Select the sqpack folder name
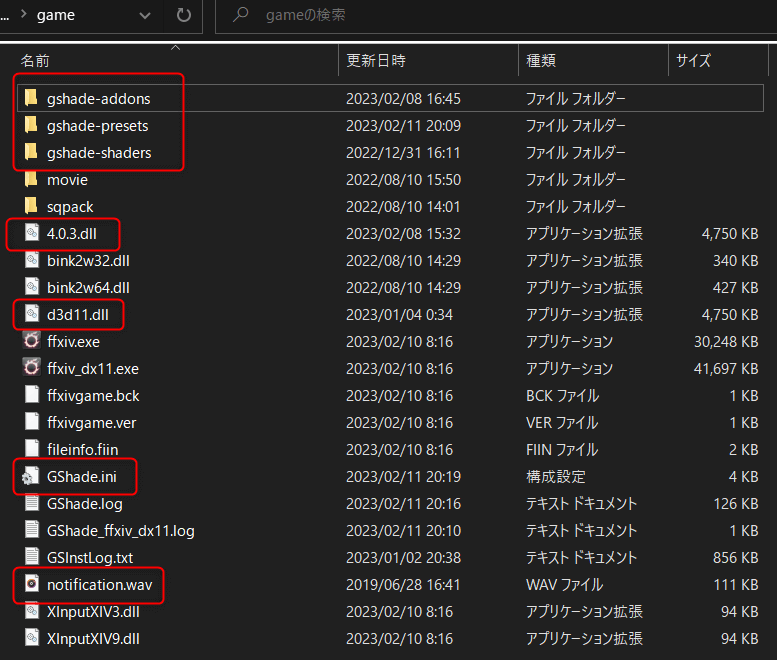 tap(70, 207)
